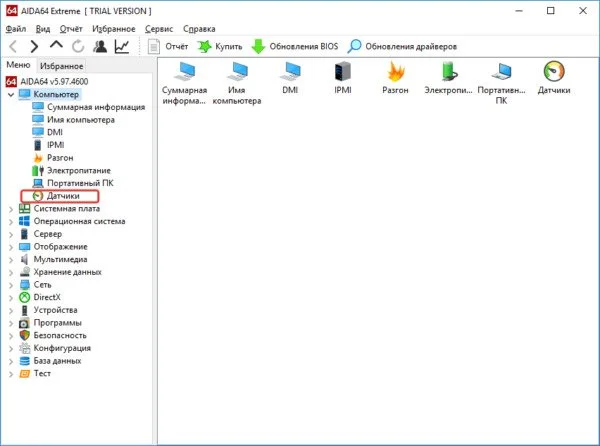
Task: Select DirectX Xbox icon in tree
Action: point(24,297)
